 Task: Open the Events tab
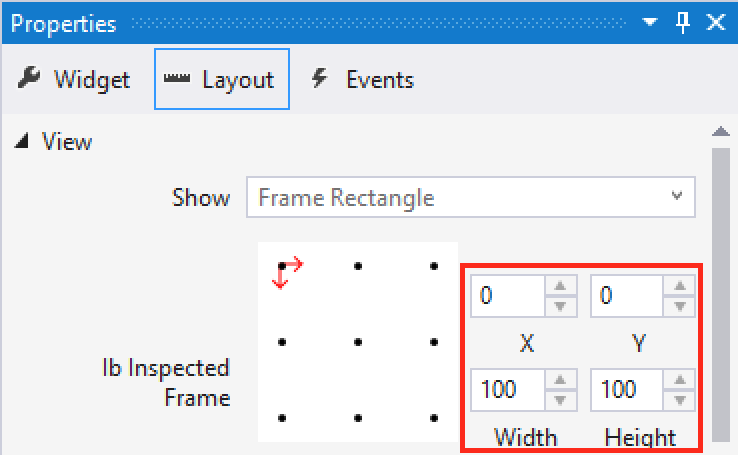click(362, 79)
